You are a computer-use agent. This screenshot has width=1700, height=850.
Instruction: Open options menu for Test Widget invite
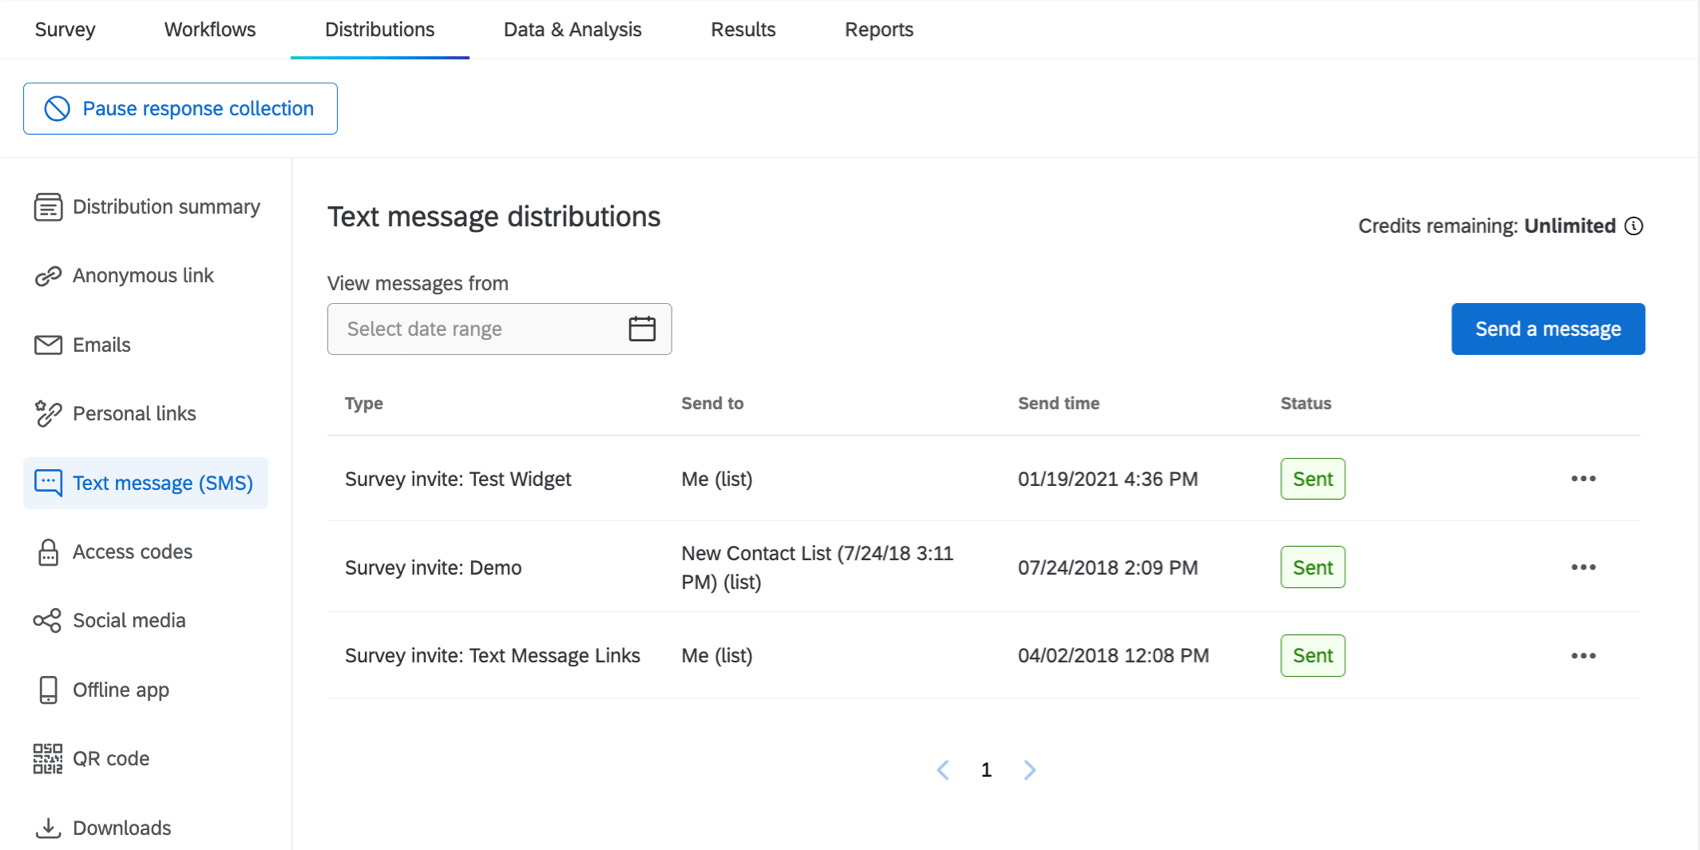click(1583, 479)
